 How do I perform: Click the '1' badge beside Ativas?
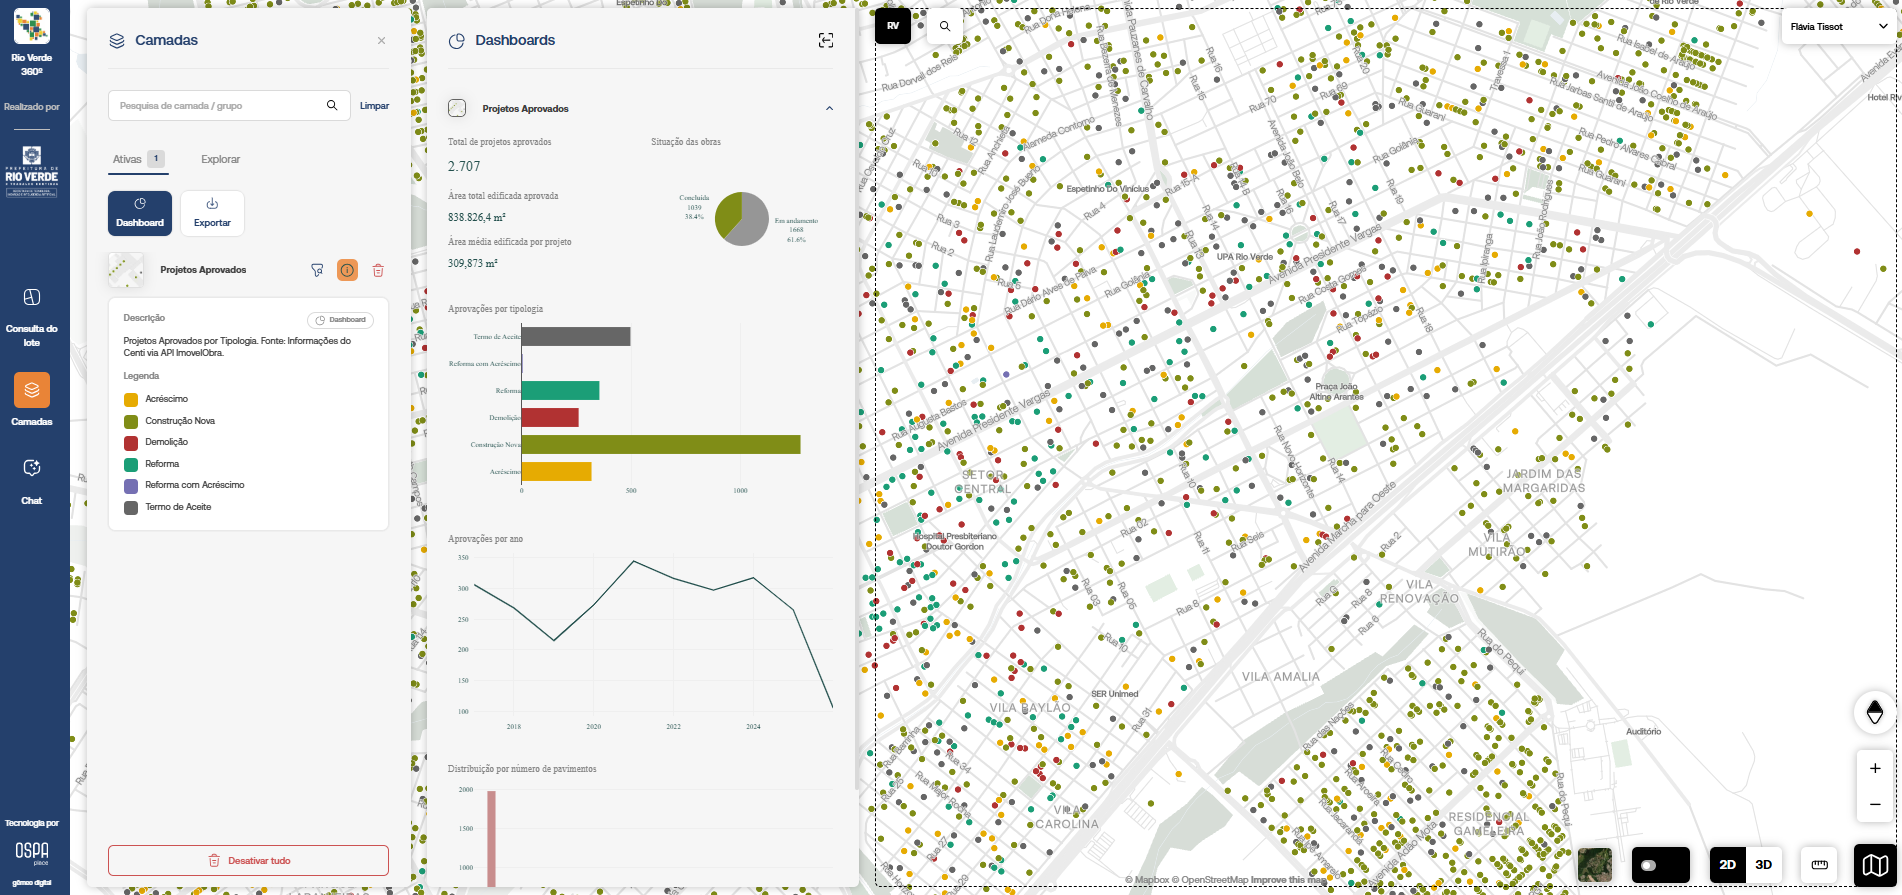(156, 159)
